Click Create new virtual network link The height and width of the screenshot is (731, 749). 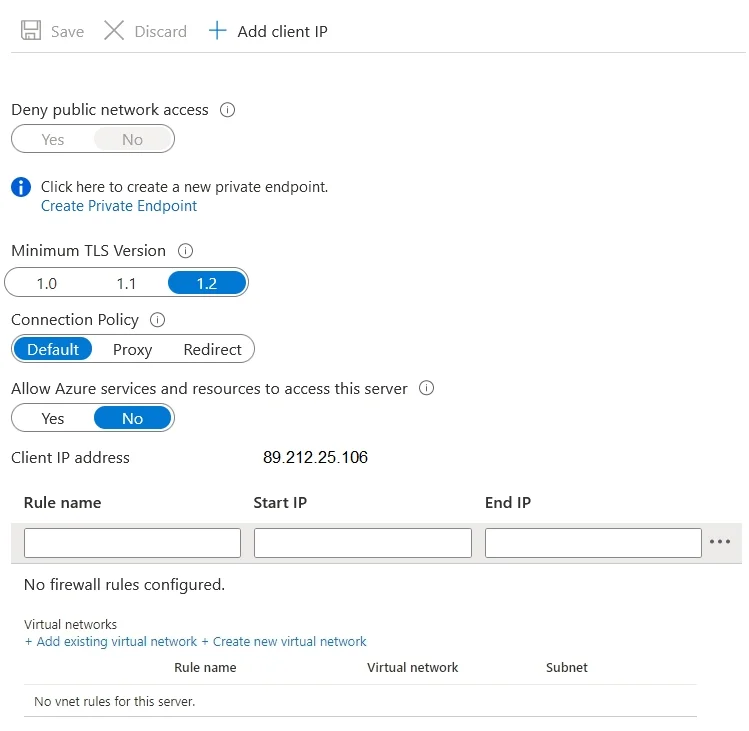[284, 641]
